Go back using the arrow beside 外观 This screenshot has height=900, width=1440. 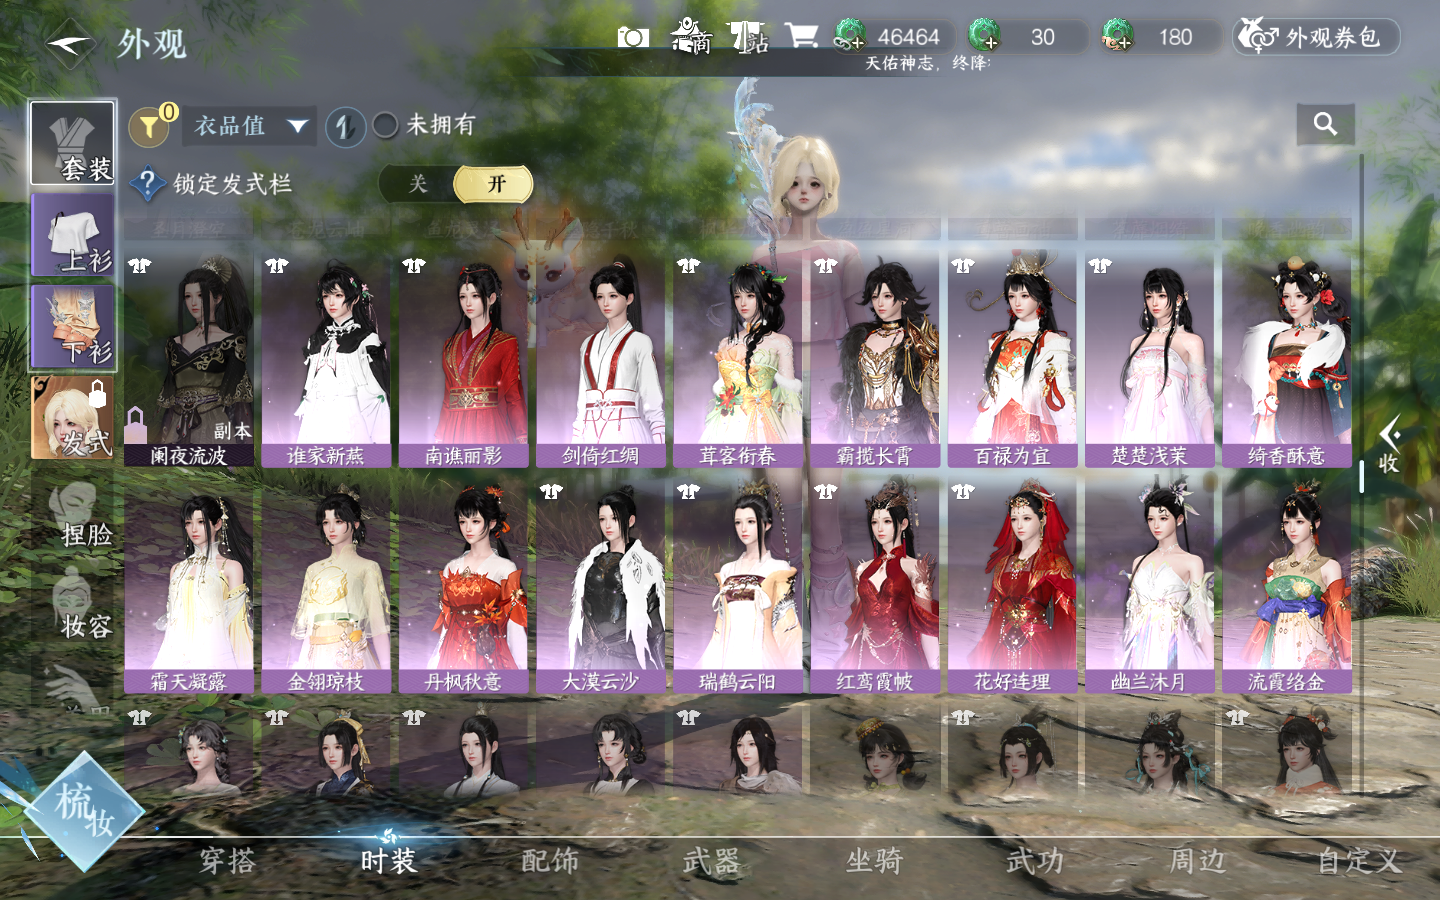70,44
